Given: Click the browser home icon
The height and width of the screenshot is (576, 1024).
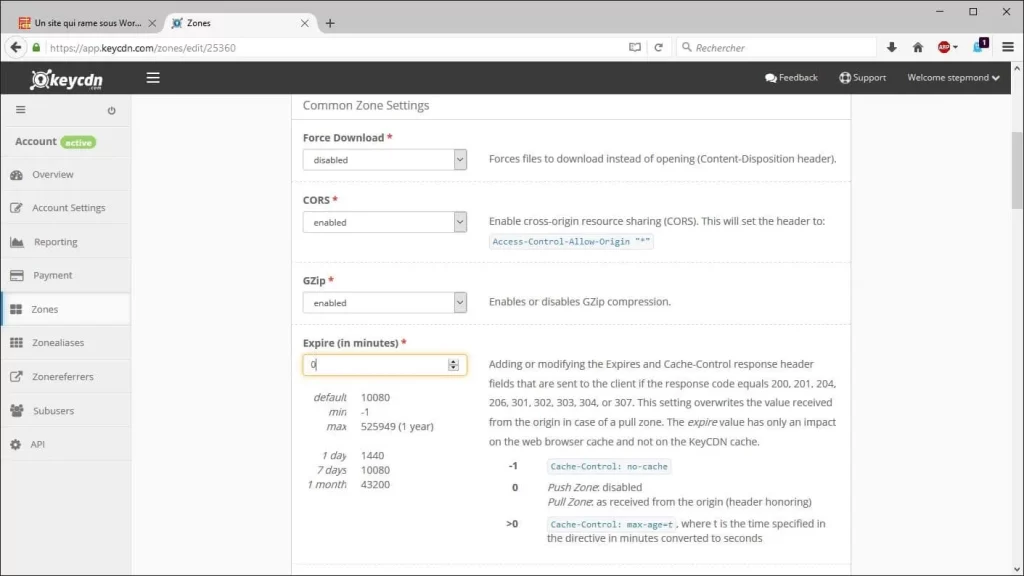Looking at the screenshot, I should pyautogui.click(x=918, y=47).
